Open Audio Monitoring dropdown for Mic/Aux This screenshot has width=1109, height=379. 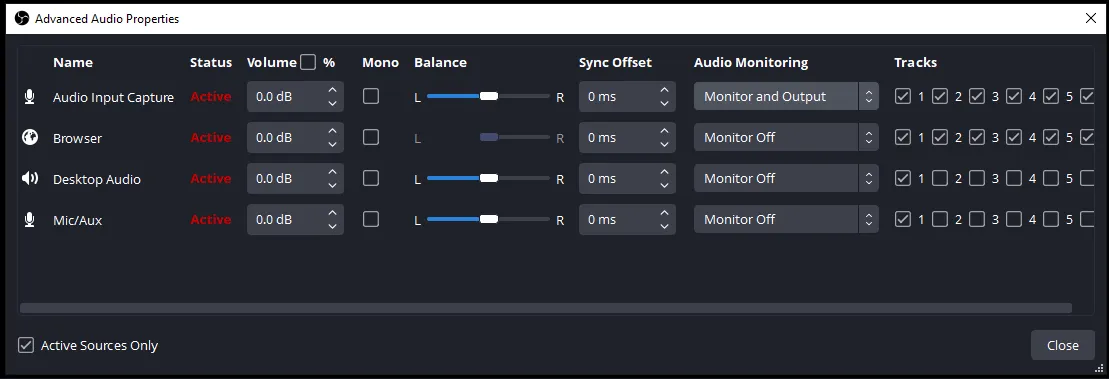786,219
